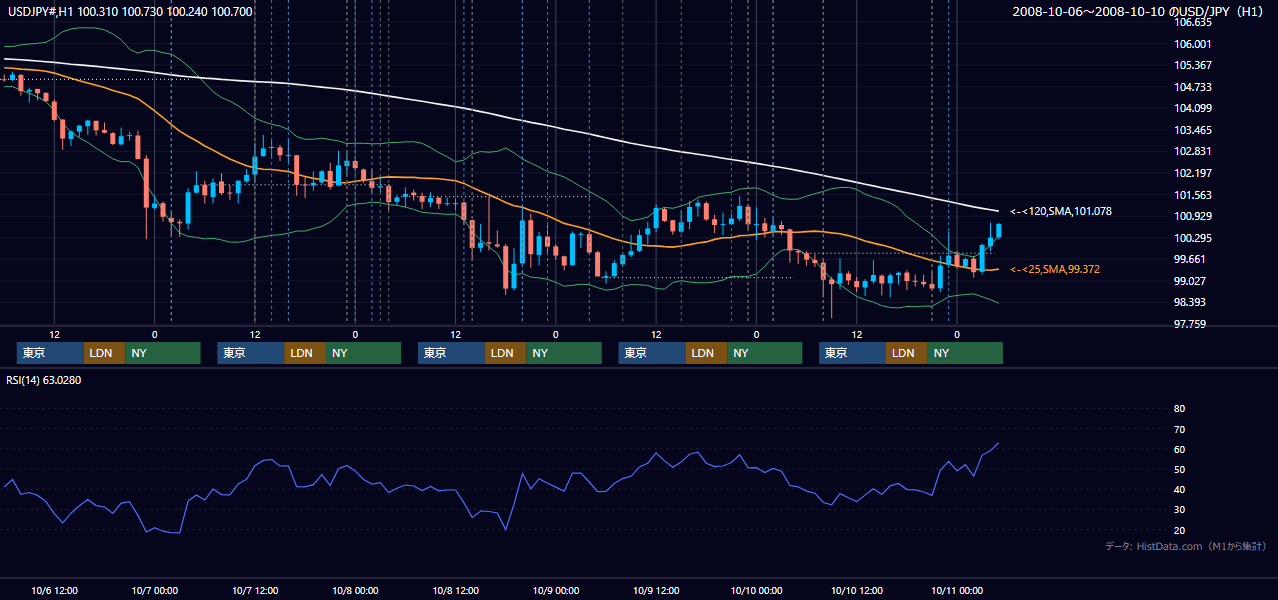1278x600 pixels.
Task: Select the 東京 session block for 10/6
Action: coord(50,353)
